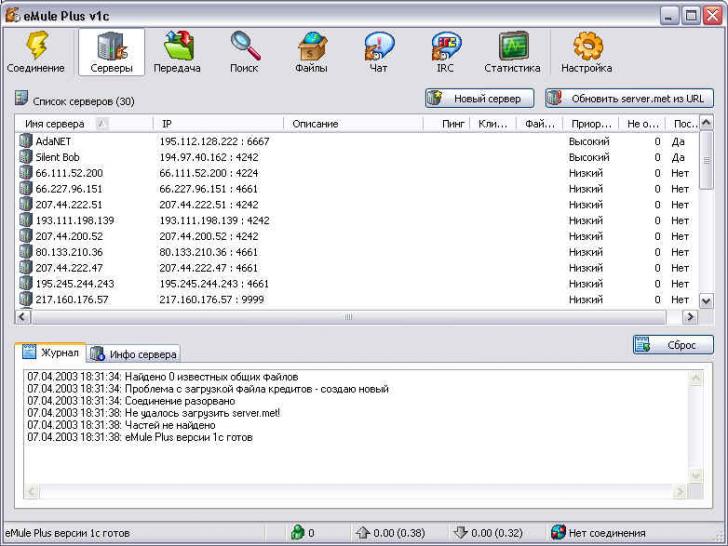Open the IRC toolbar icon
Image resolution: width=728 pixels, height=546 pixels.
click(x=445, y=46)
